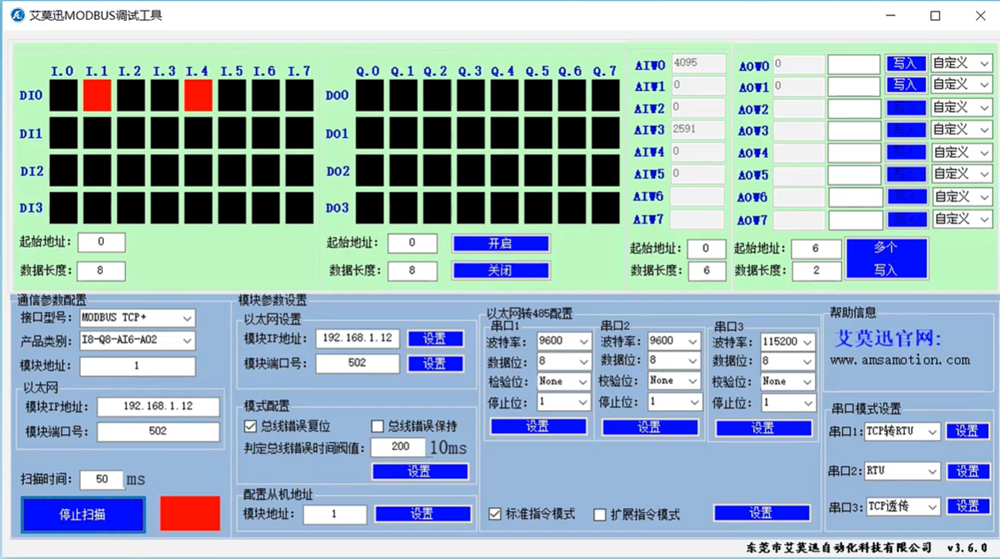This screenshot has width=1000, height=559.
Task: Toggle the DO0 Q.0 output square
Action: (x=369, y=96)
